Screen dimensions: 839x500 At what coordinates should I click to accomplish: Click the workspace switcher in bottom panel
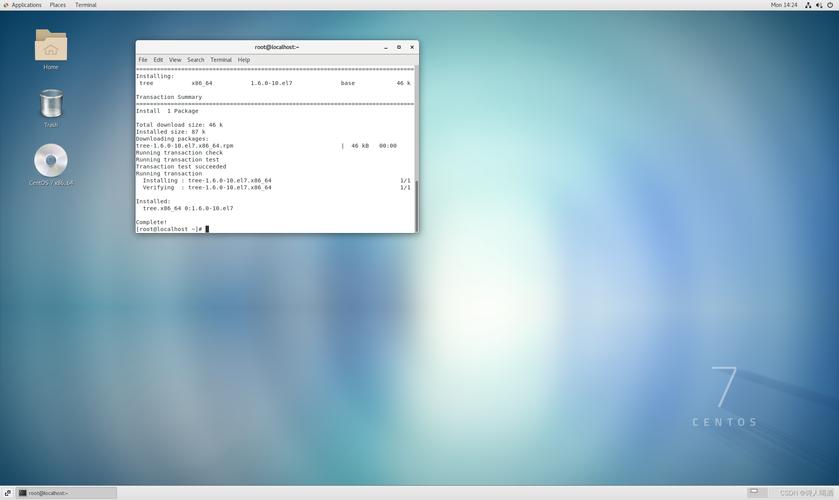point(758,493)
